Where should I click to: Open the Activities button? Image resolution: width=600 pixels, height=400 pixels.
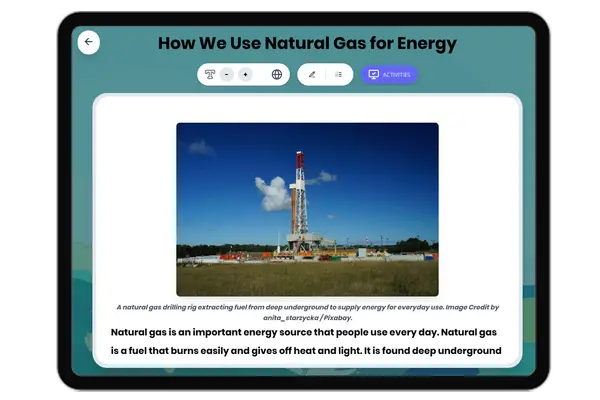[x=389, y=74]
